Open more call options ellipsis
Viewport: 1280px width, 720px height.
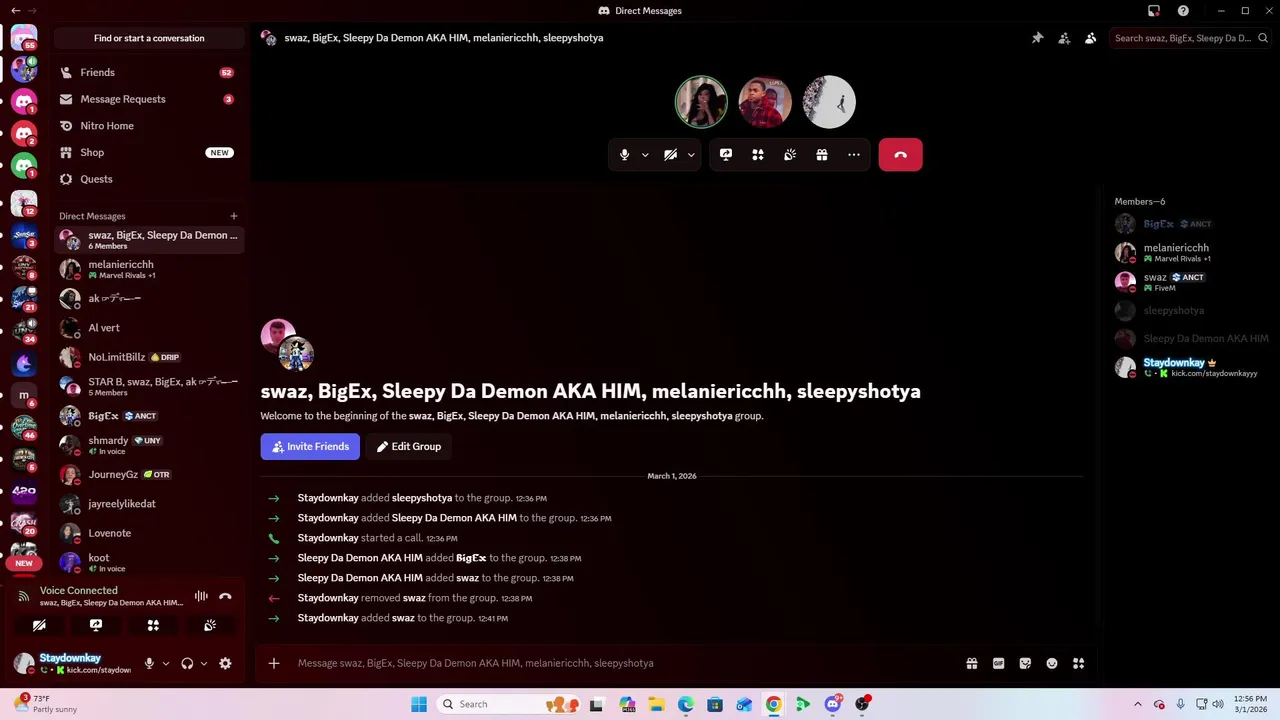(x=854, y=155)
